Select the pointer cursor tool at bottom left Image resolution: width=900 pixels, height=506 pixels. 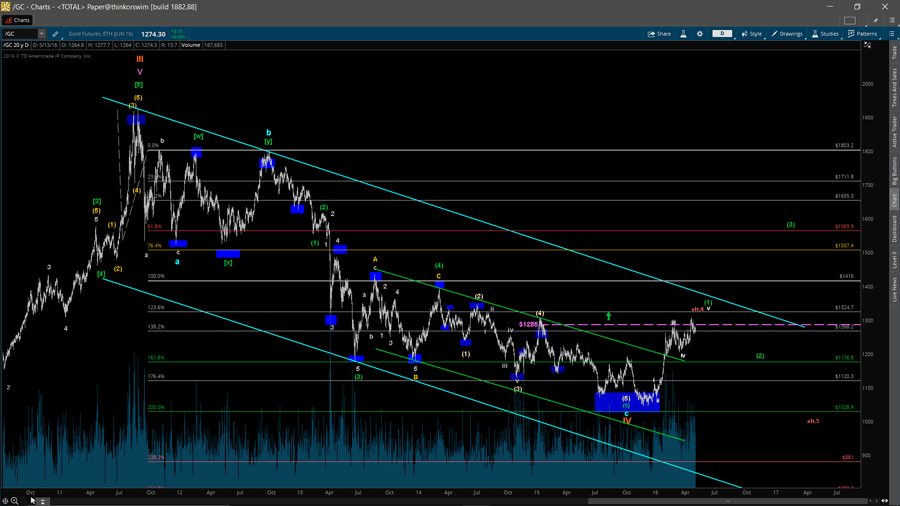pos(33,501)
